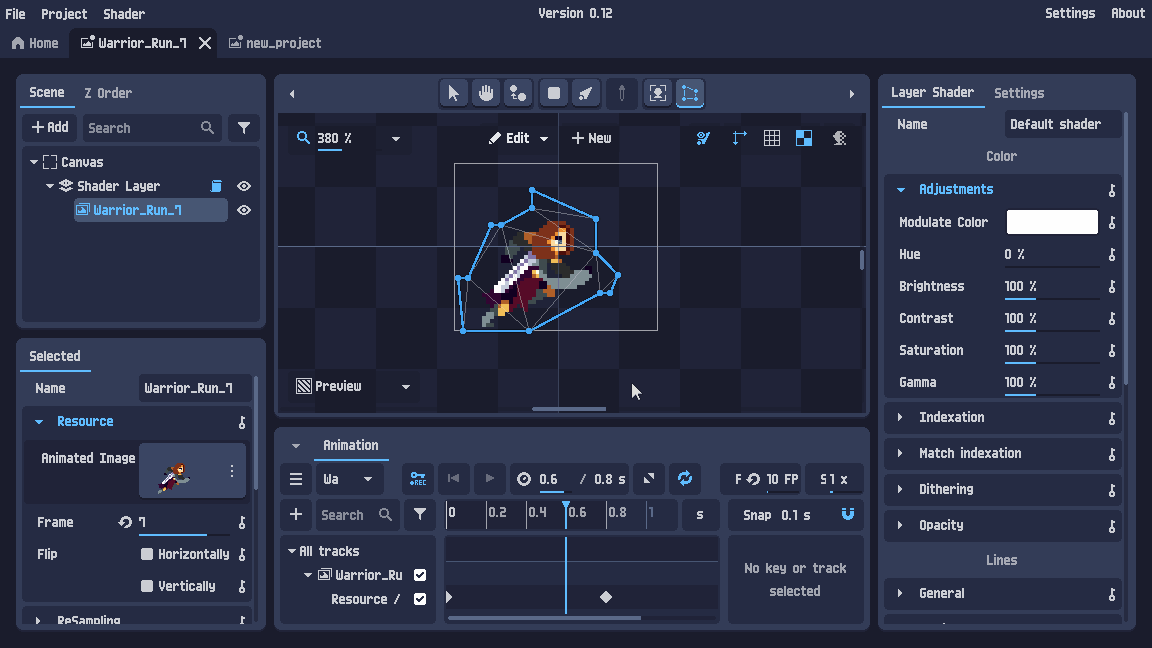This screenshot has height=648, width=1152.
Task: Open About from top bar
Action: 1128,13
